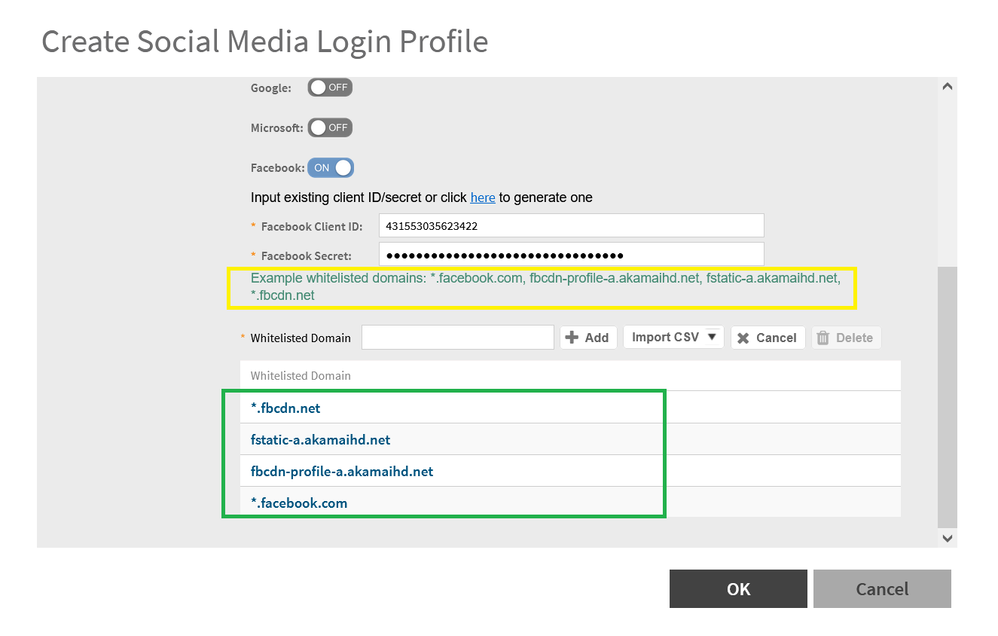Click the vertical scrollbar thumb
This screenshot has width=998, height=636.
pyautogui.click(x=947, y=396)
